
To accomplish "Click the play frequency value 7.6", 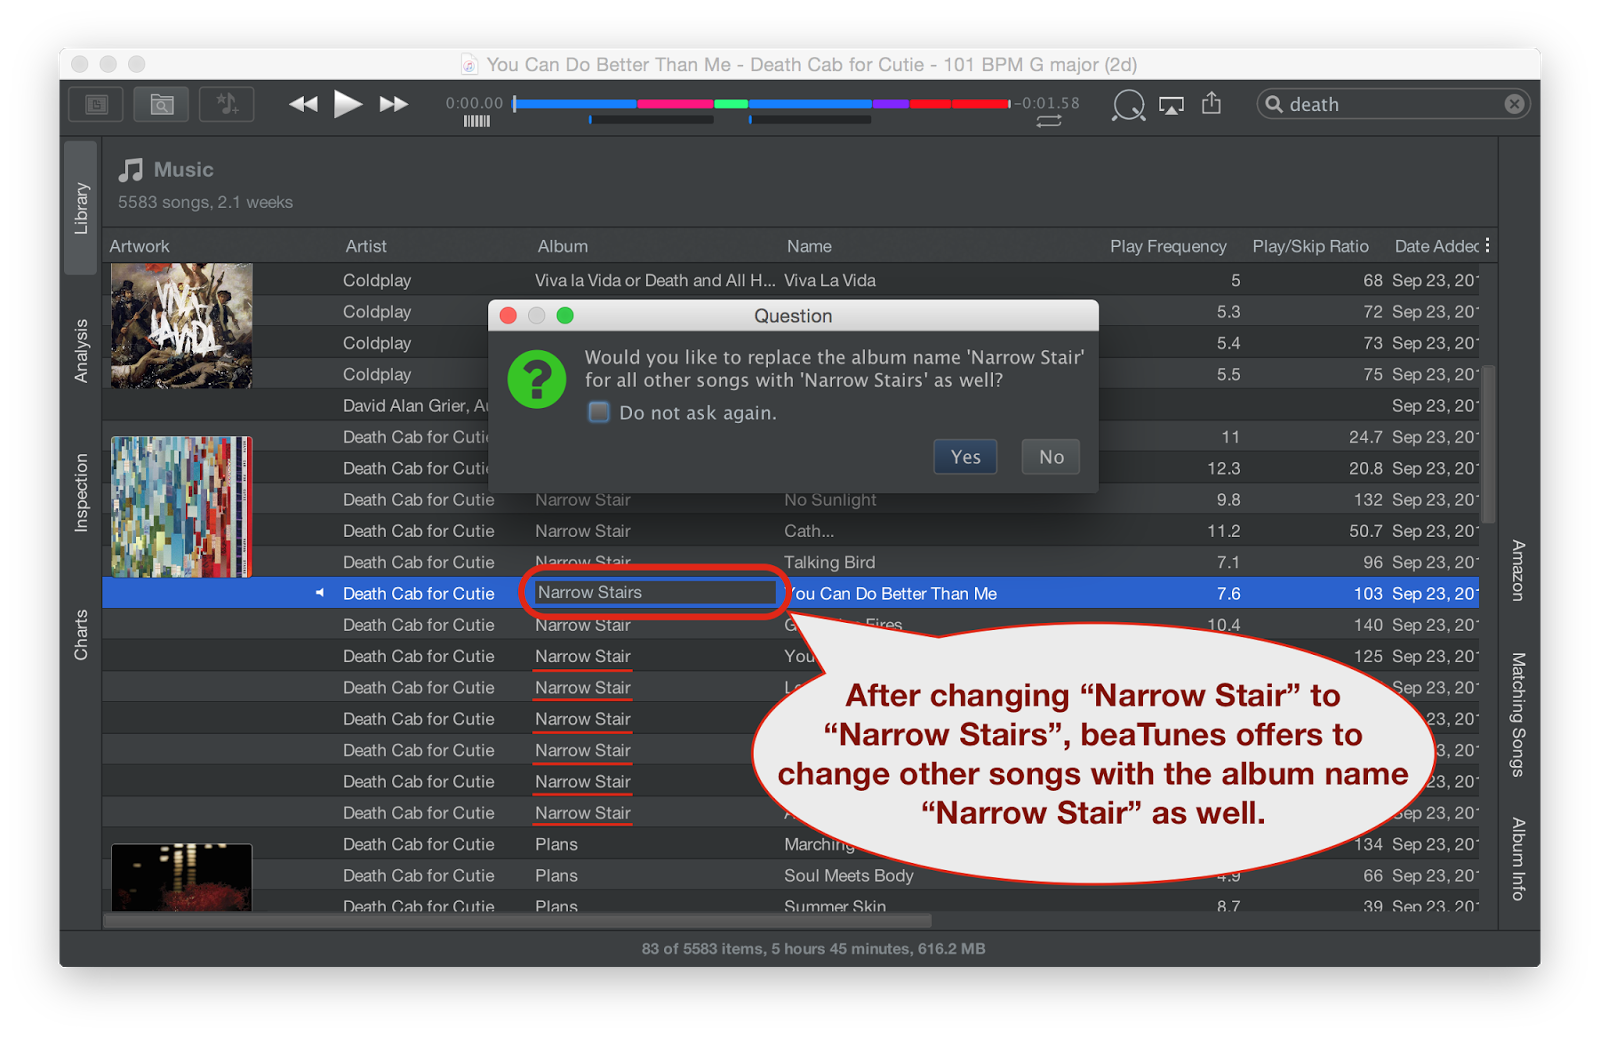I will click(x=1228, y=594).
